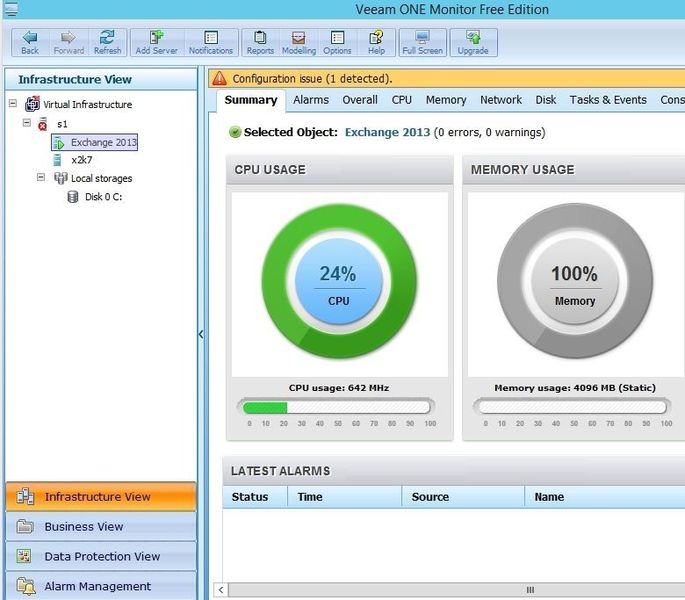Click the Local storages icon
This screenshot has width=685, height=600.
60,178
